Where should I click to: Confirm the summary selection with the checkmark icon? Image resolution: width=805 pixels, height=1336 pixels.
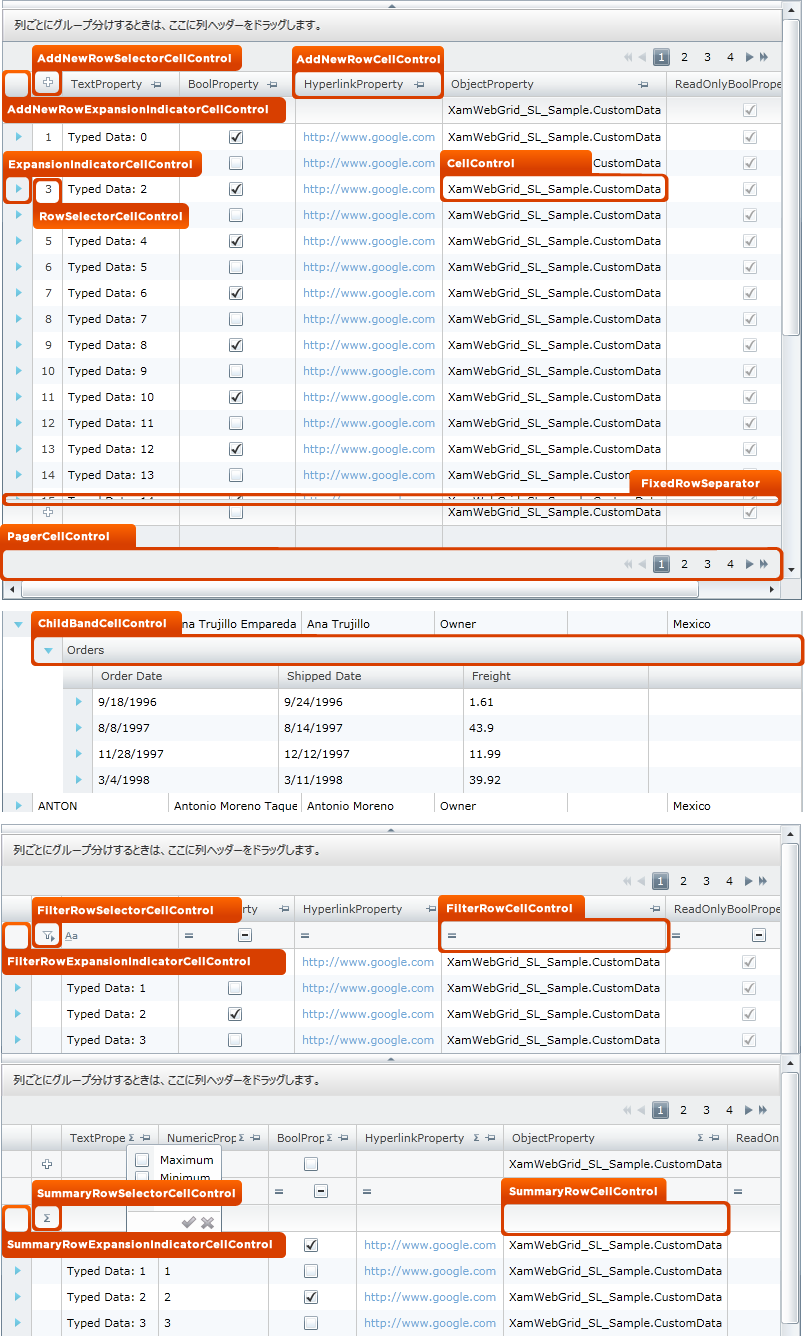click(x=188, y=1222)
